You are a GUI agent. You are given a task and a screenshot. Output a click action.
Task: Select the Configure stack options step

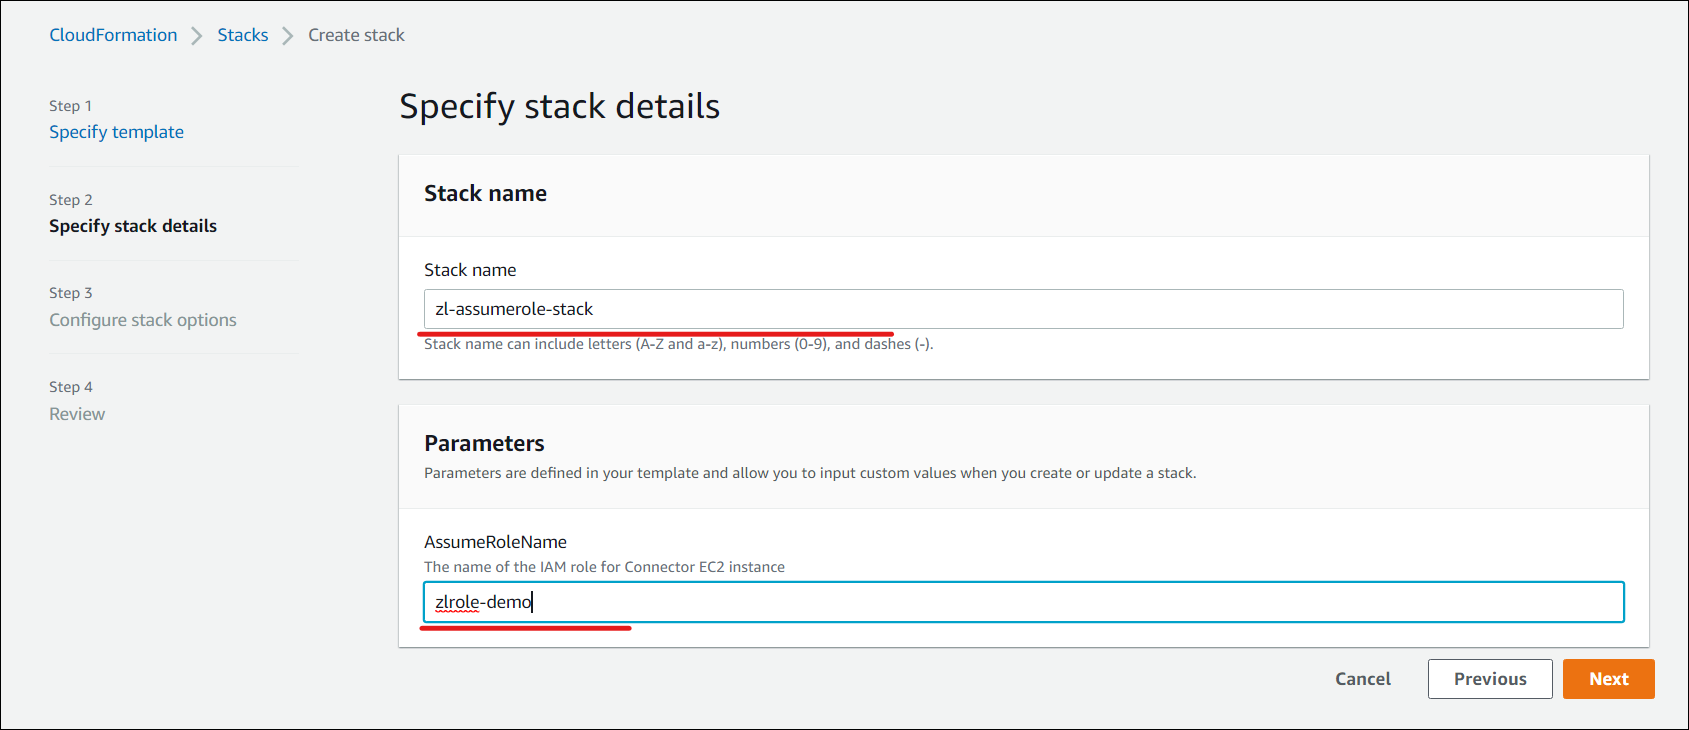[143, 320]
